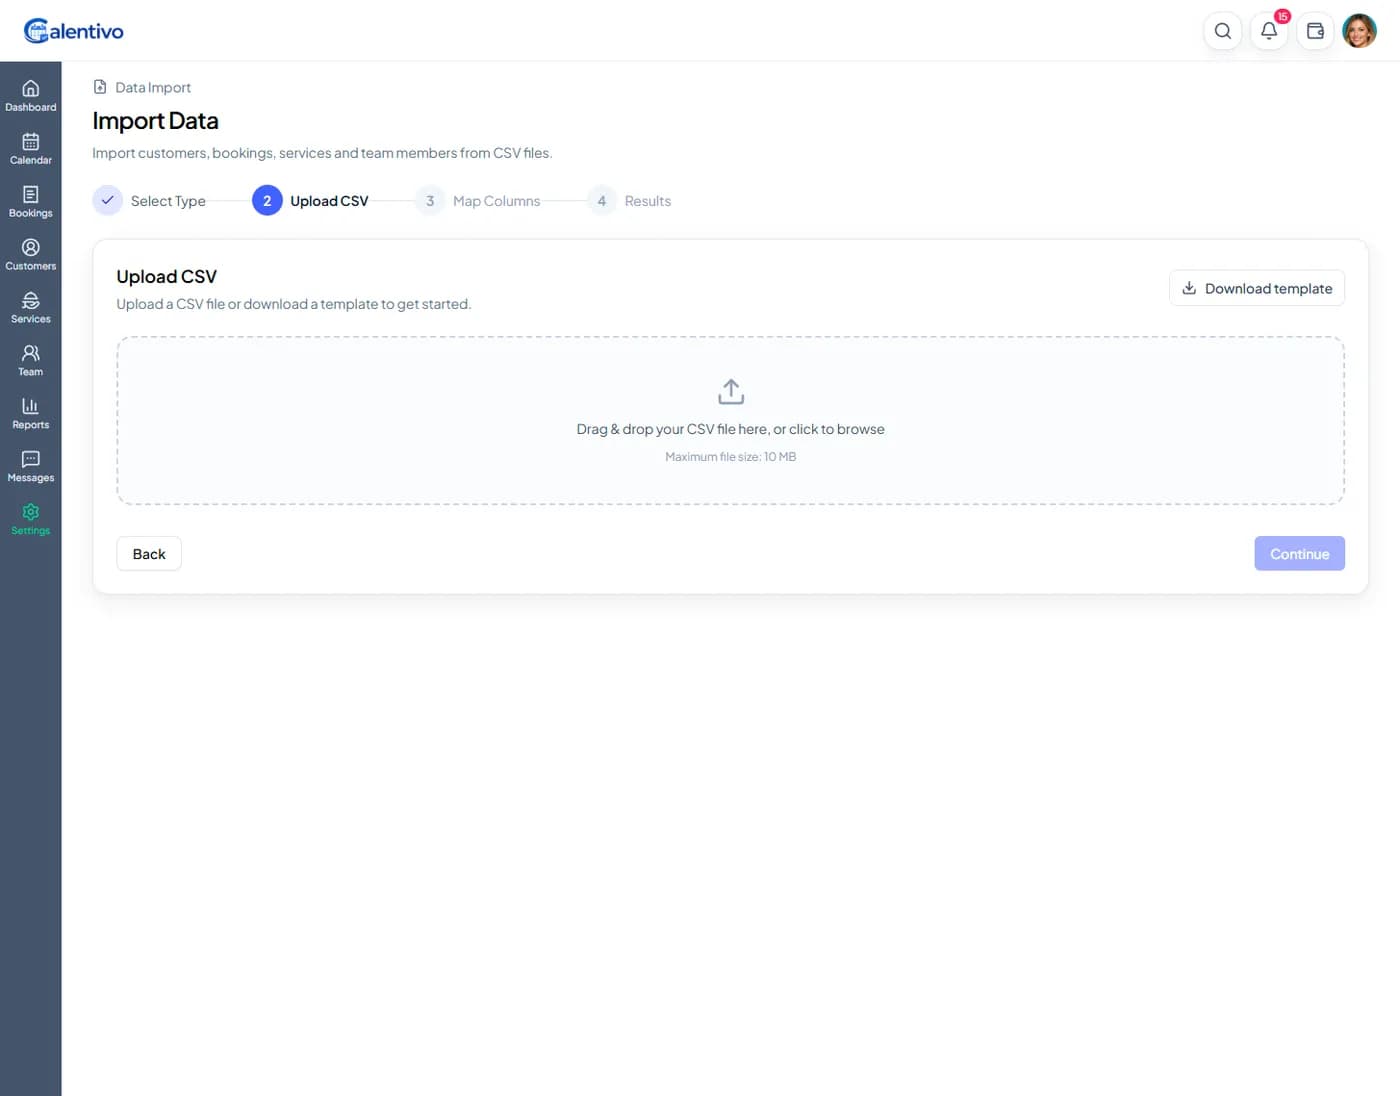The height and width of the screenshot is (1096, 1400).
Task: Open the wallet icon in the header
Action: [1314, 31]
